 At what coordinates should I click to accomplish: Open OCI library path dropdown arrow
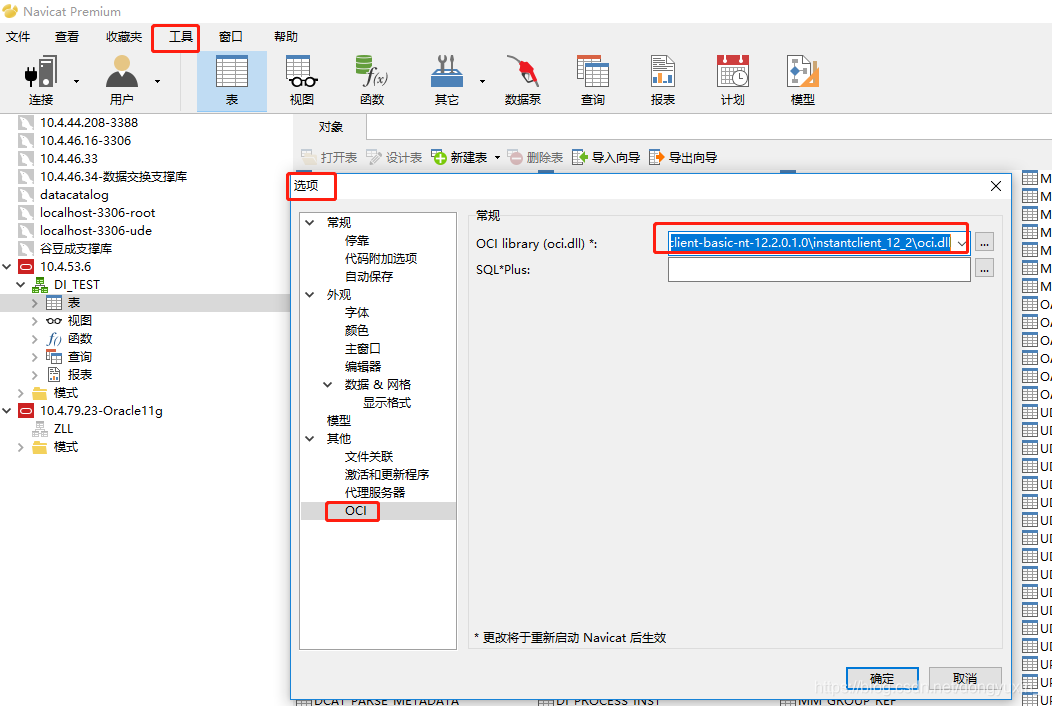(962, 243)
